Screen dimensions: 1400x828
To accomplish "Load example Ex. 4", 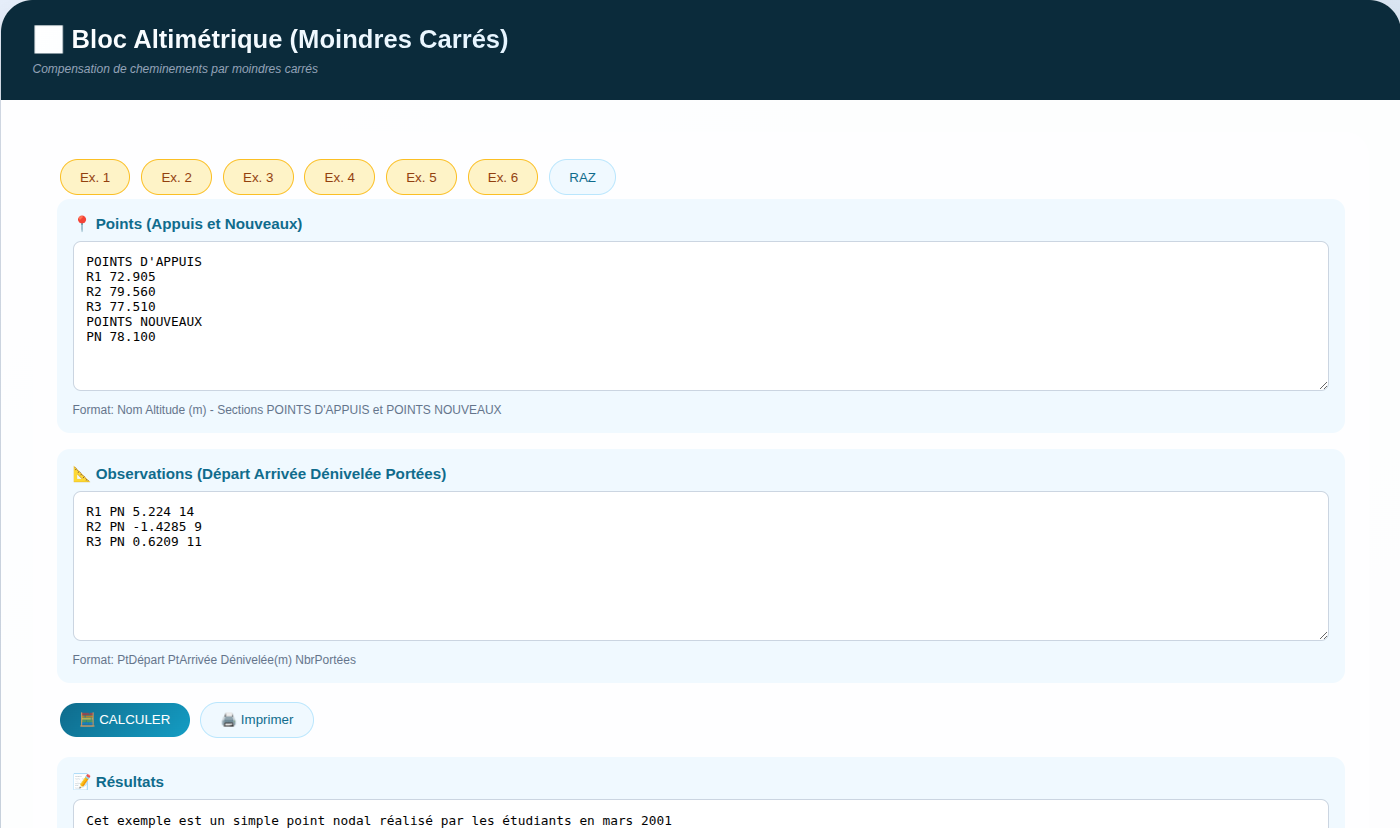I will 339,177.
